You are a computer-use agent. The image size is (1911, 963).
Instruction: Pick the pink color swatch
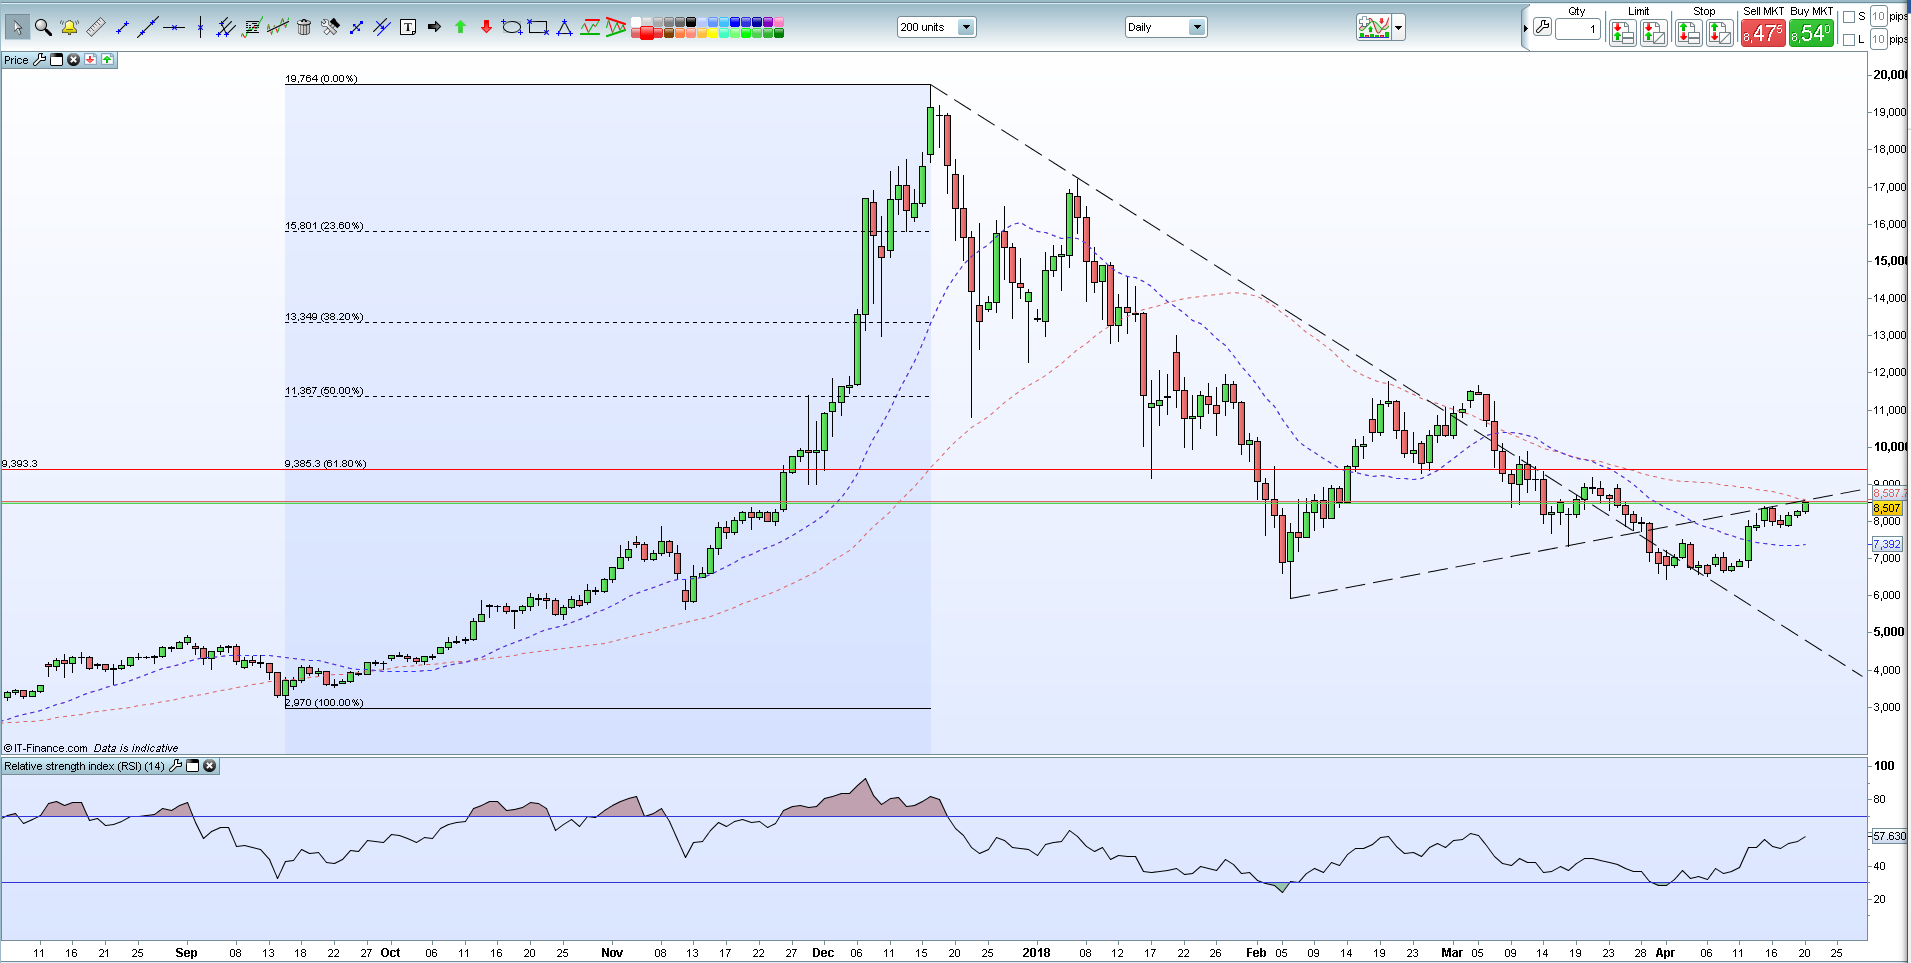779,22
